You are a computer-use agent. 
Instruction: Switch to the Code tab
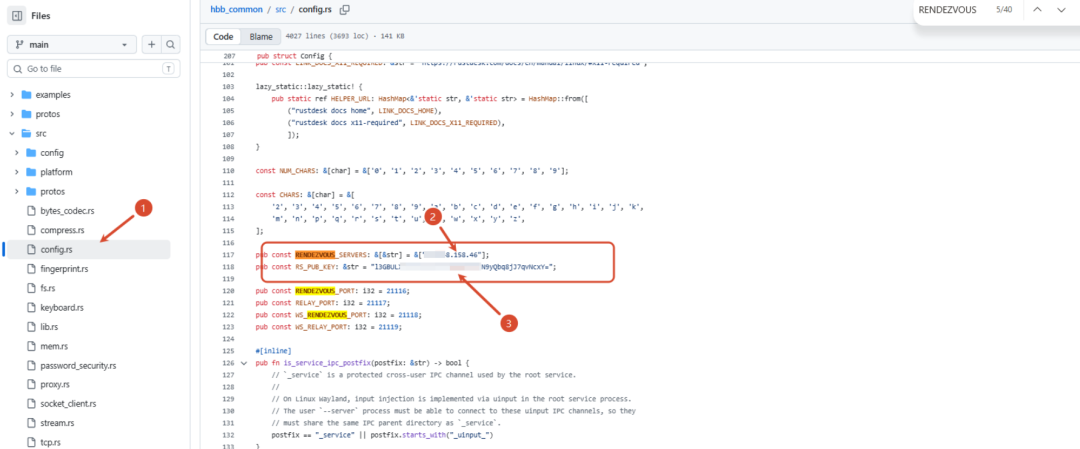point(223,36)
